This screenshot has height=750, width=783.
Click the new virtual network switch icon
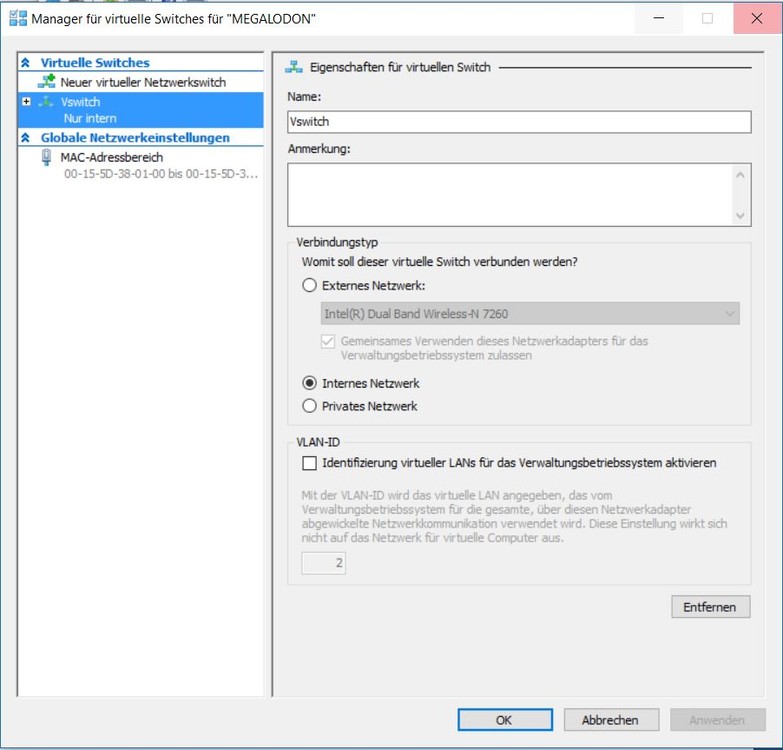[x=46, y=82]
